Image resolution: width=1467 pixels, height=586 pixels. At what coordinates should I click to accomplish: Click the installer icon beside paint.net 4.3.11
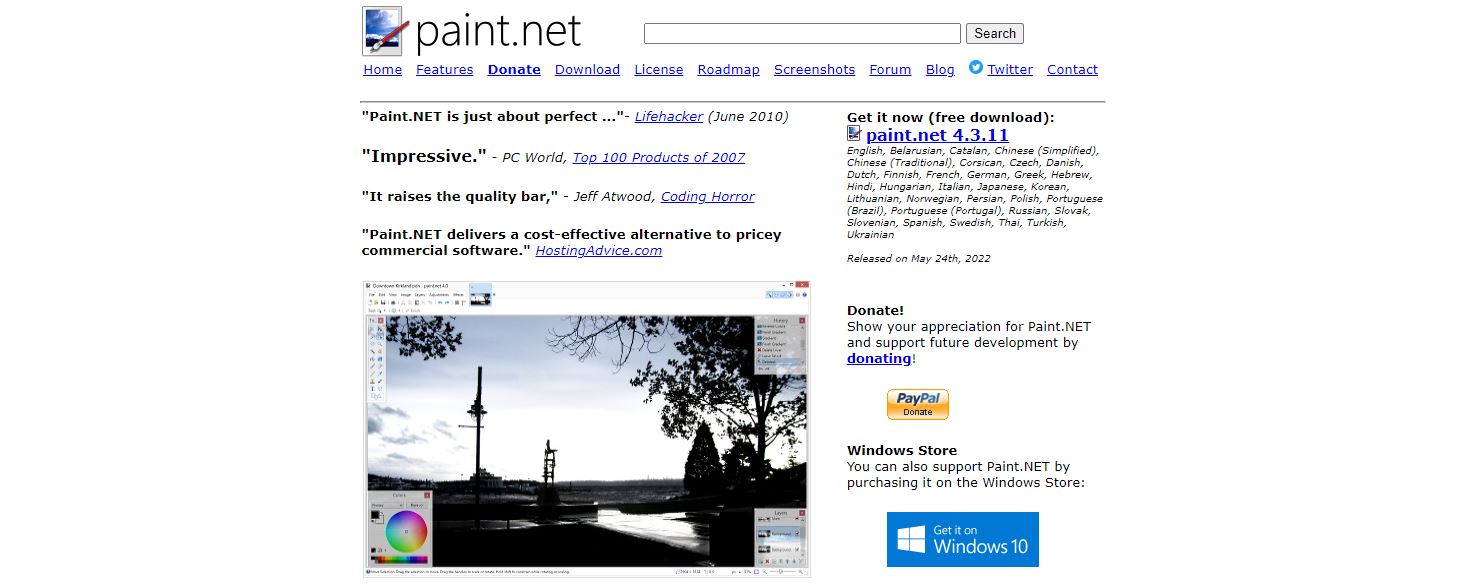pos(854,134)
